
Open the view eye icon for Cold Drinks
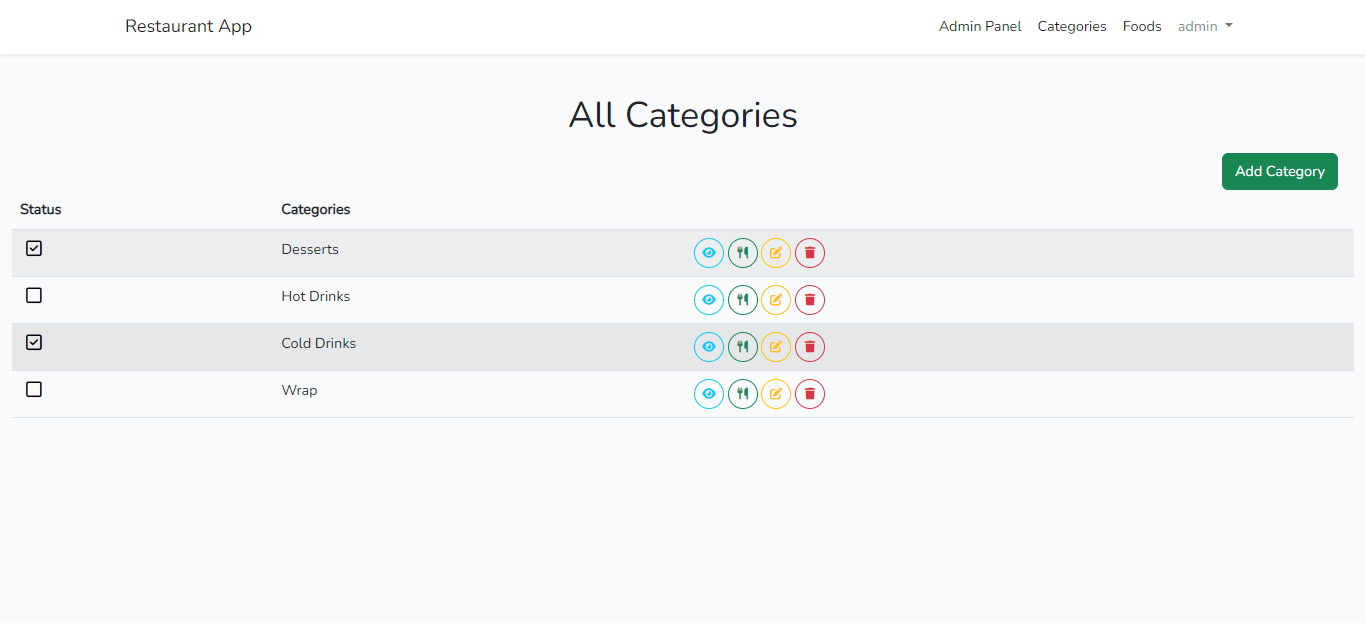coord(709,347)
